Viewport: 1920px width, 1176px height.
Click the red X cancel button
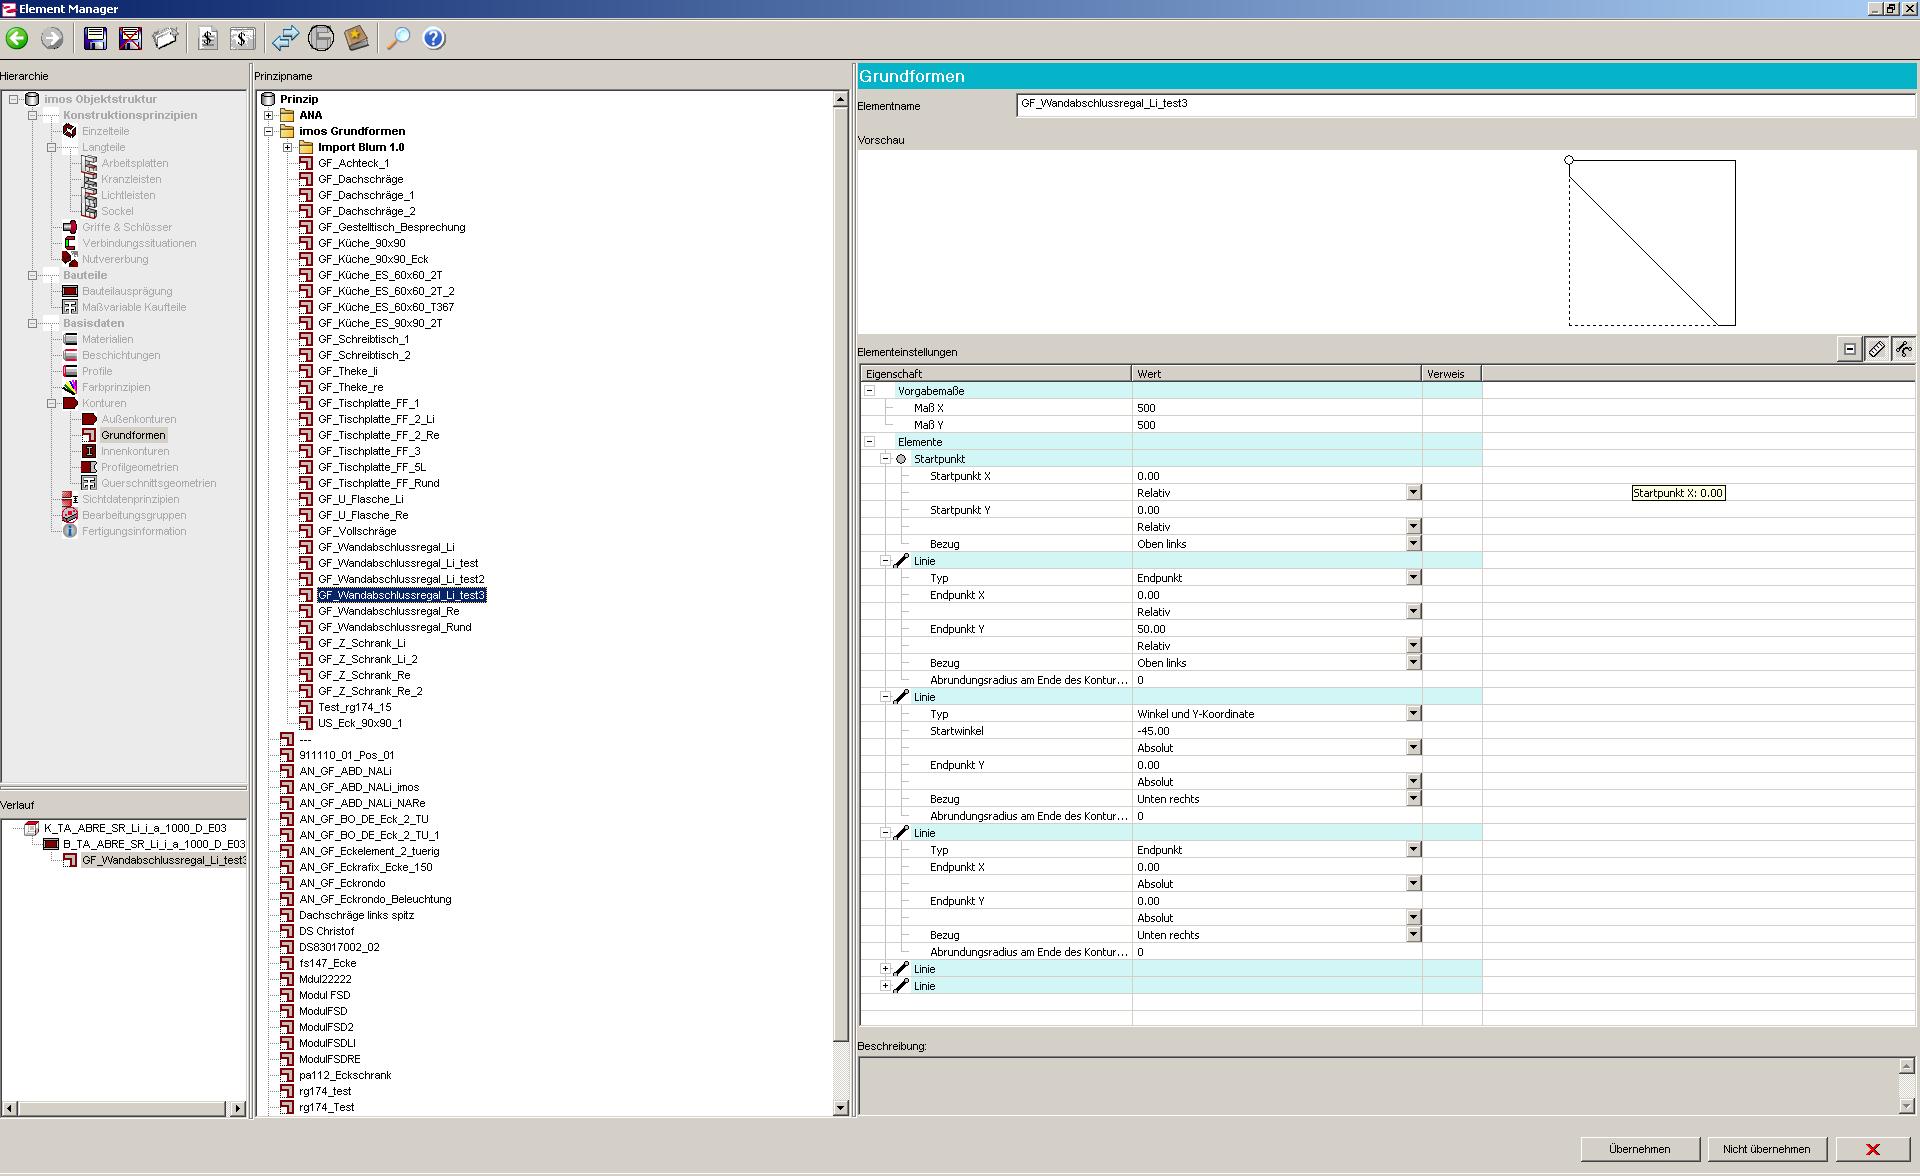point(1873,1149)
